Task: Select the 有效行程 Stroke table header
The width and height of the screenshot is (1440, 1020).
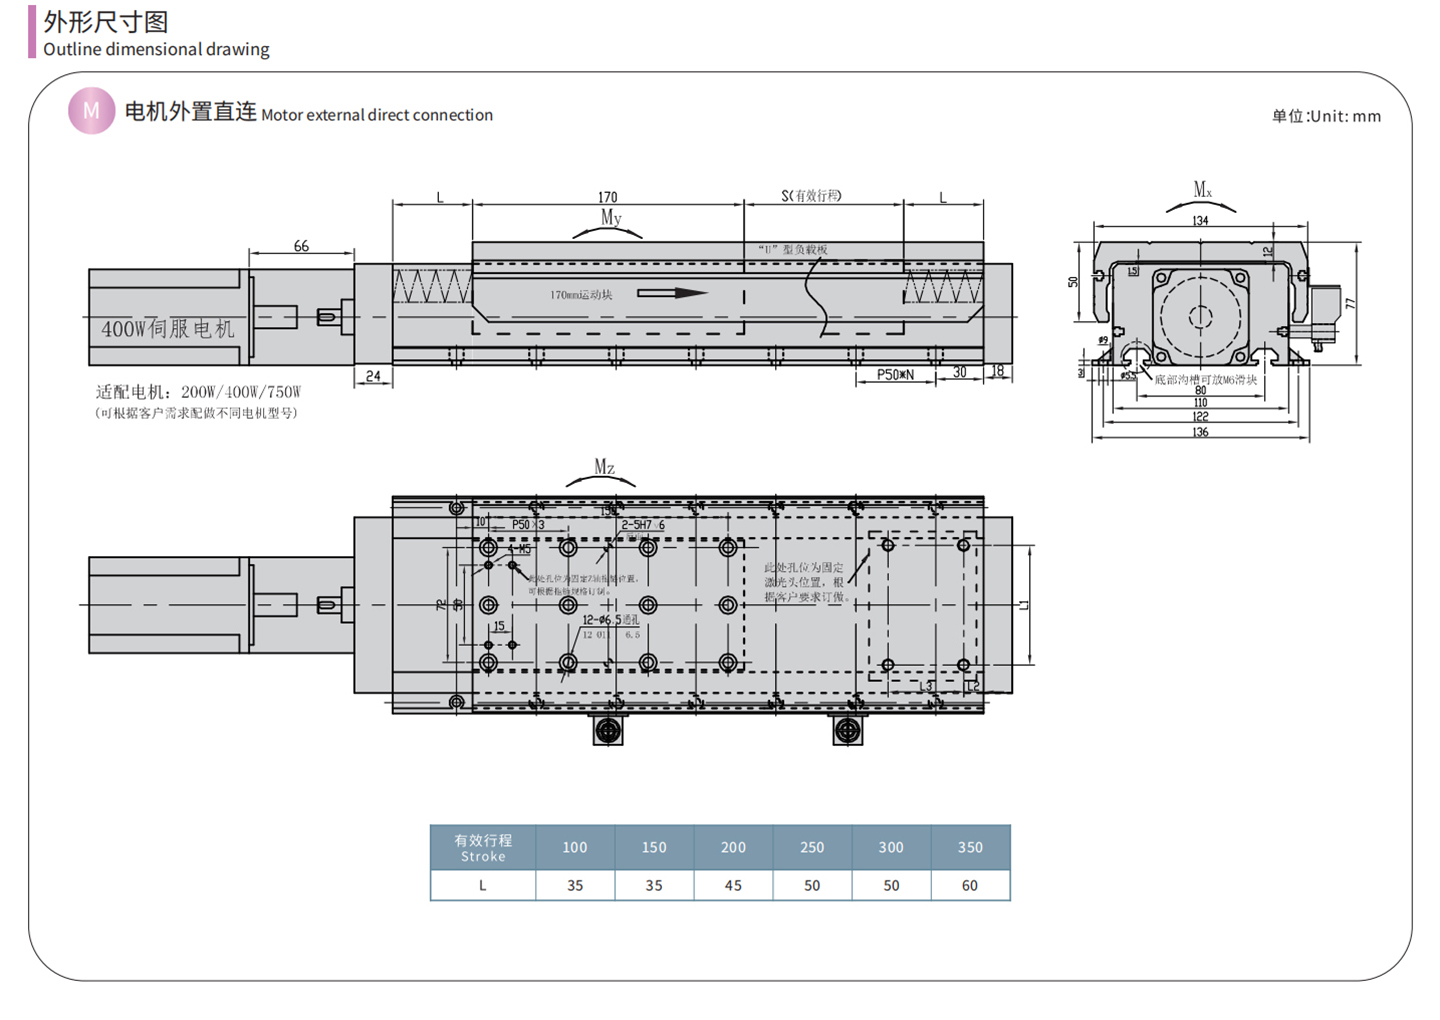Action: (x=483, y=847)
